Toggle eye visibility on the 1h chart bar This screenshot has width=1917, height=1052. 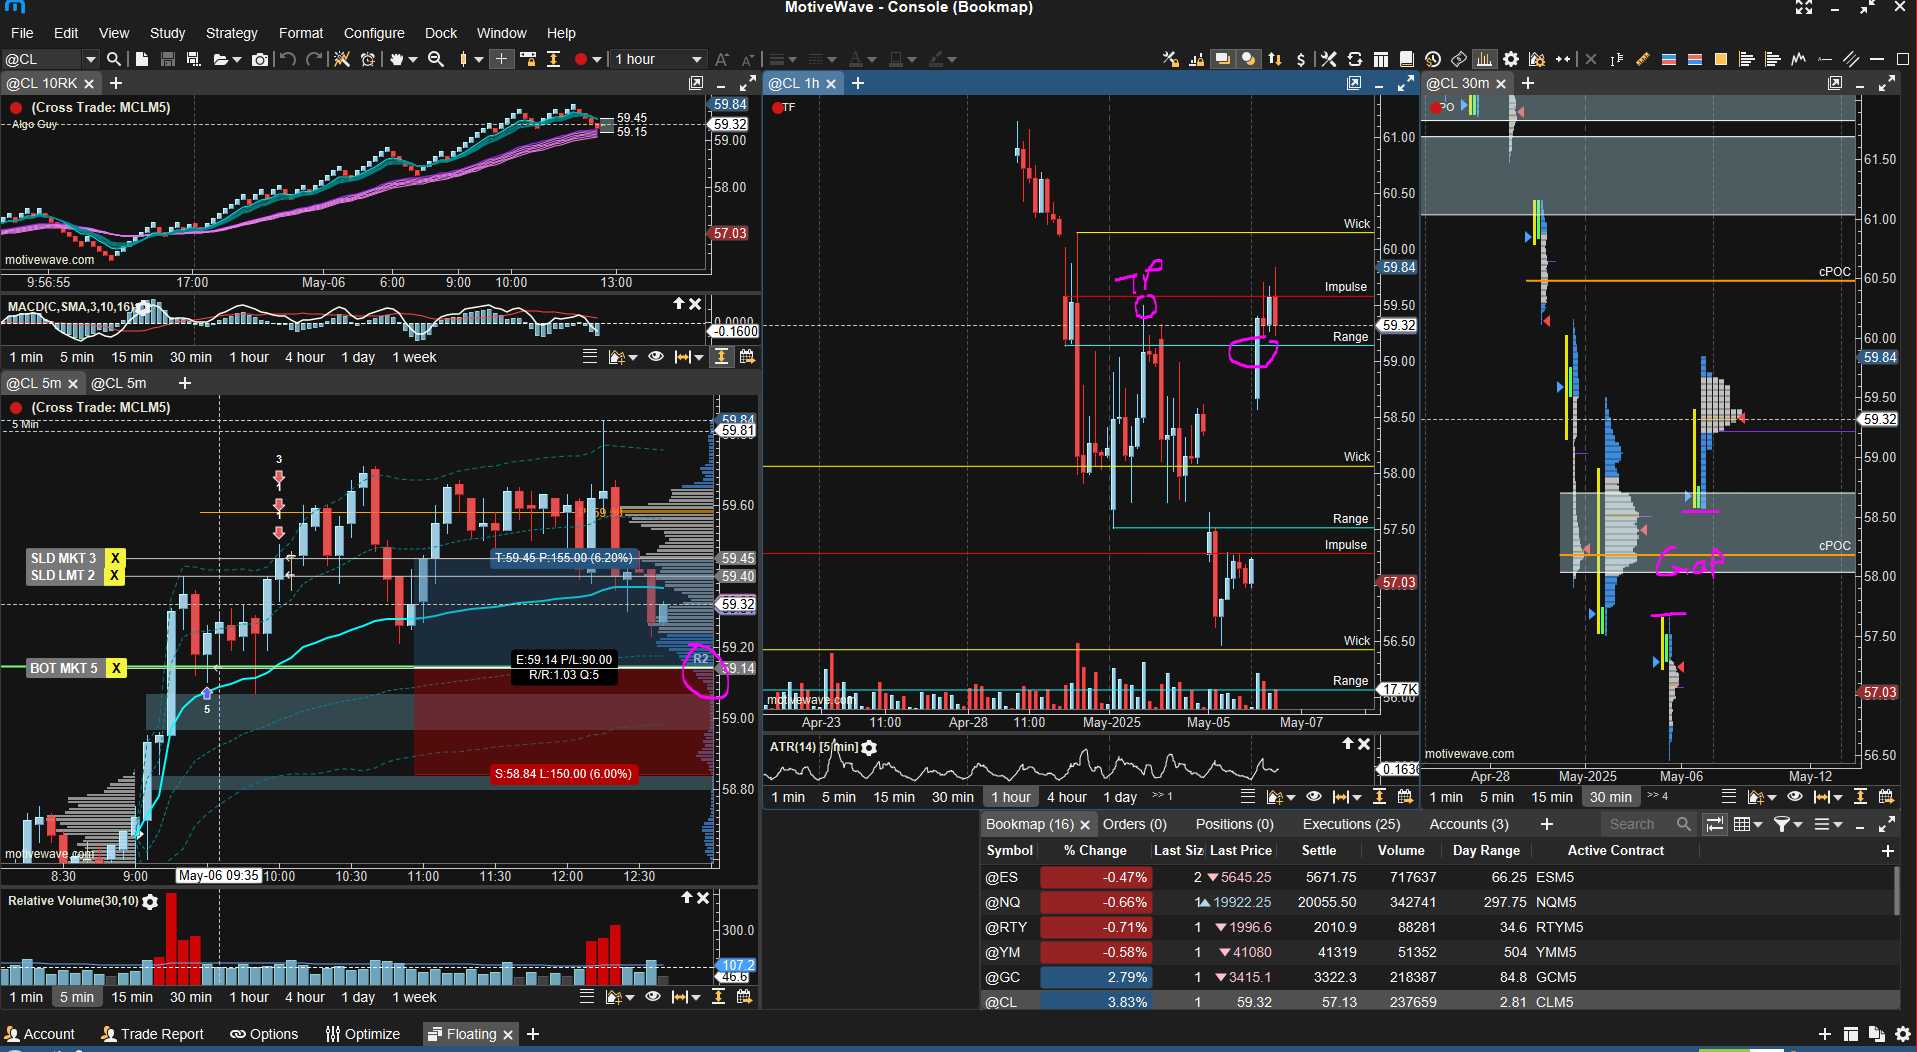click(x=1313, y=797)
